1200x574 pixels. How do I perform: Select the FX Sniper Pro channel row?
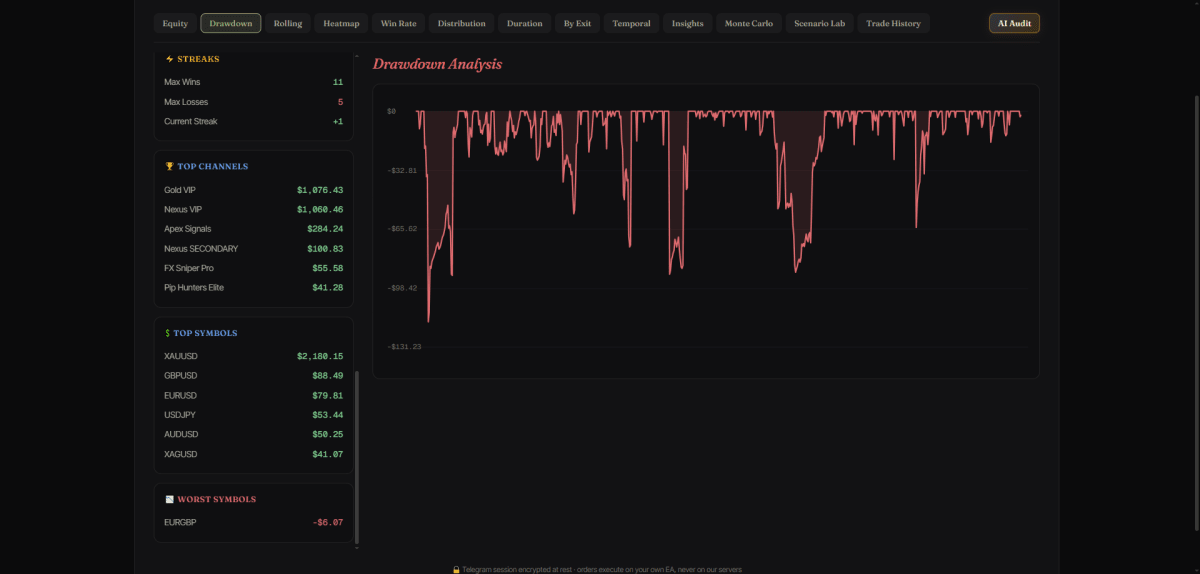coord(254,268)
